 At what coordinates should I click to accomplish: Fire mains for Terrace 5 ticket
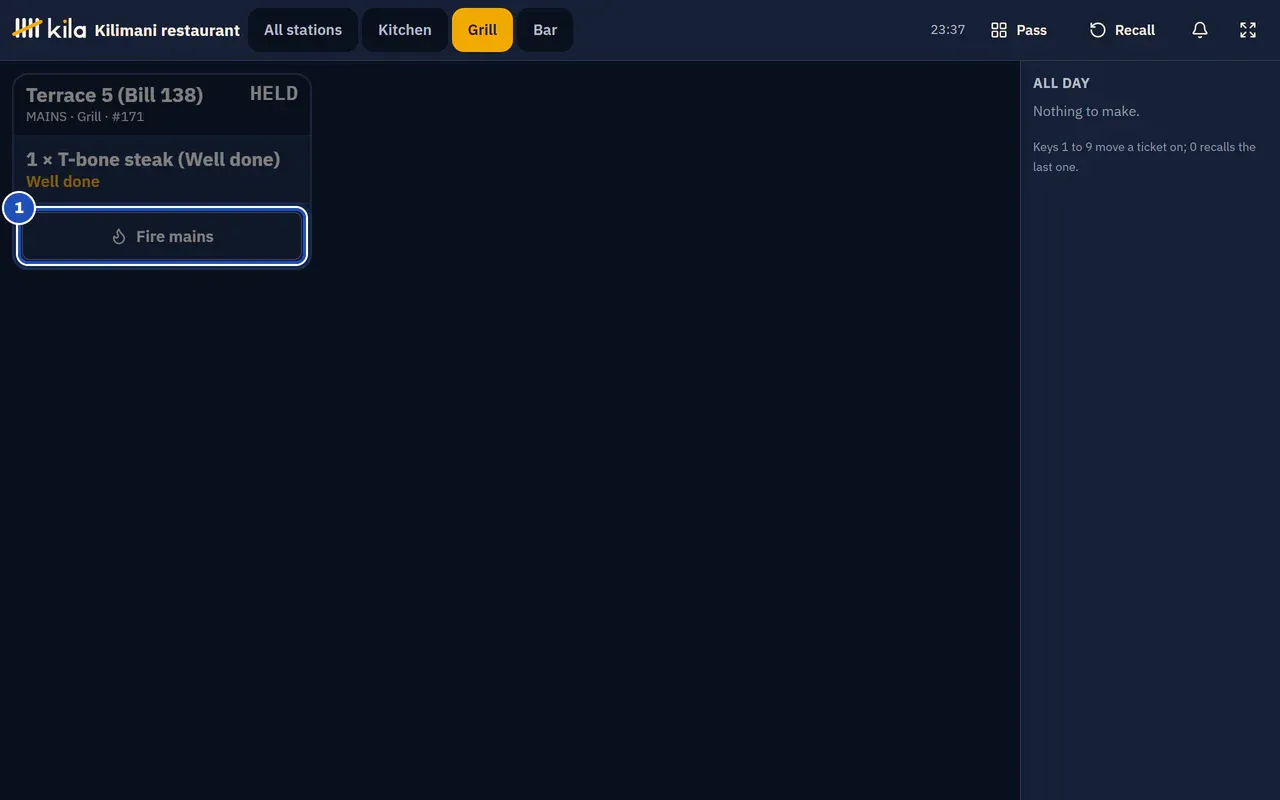click(x=162, y=237)
